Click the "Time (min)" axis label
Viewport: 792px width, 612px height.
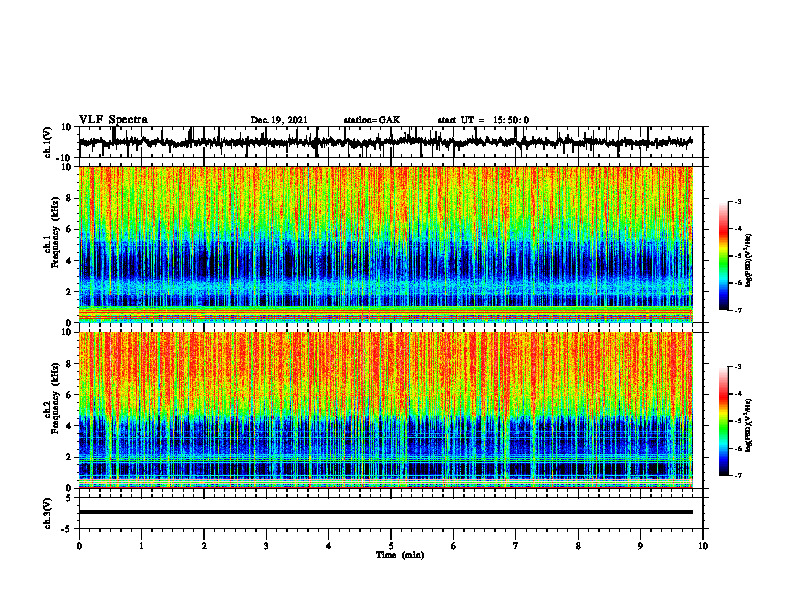tap(400, 555)
